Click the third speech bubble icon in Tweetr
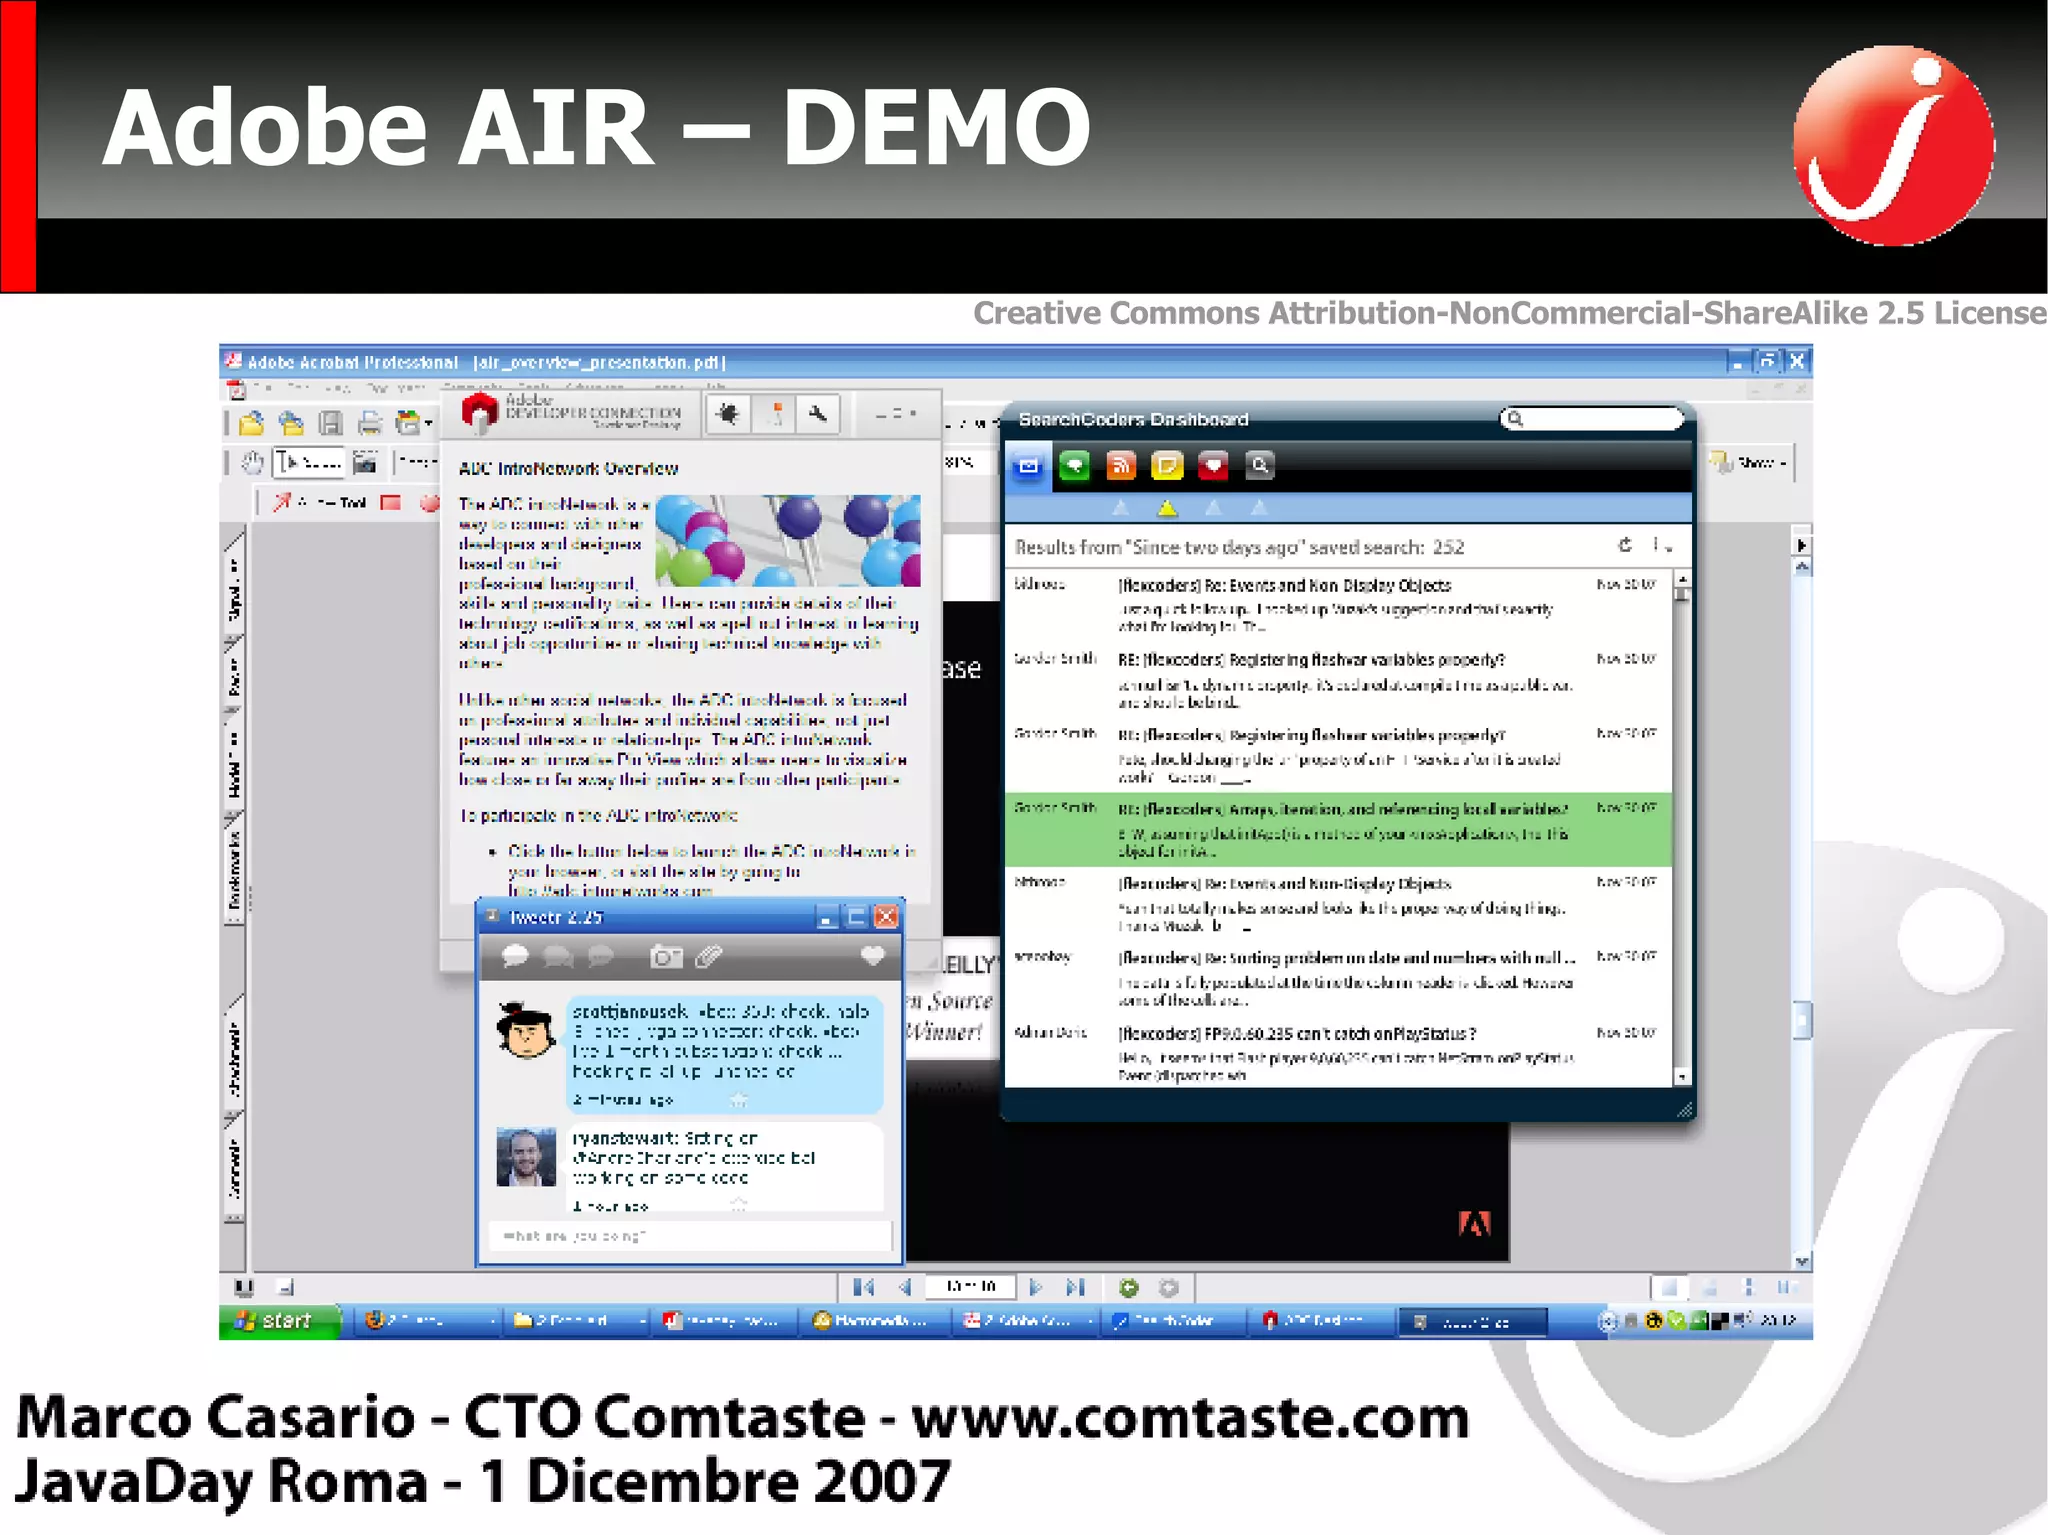 coord(600,957)
